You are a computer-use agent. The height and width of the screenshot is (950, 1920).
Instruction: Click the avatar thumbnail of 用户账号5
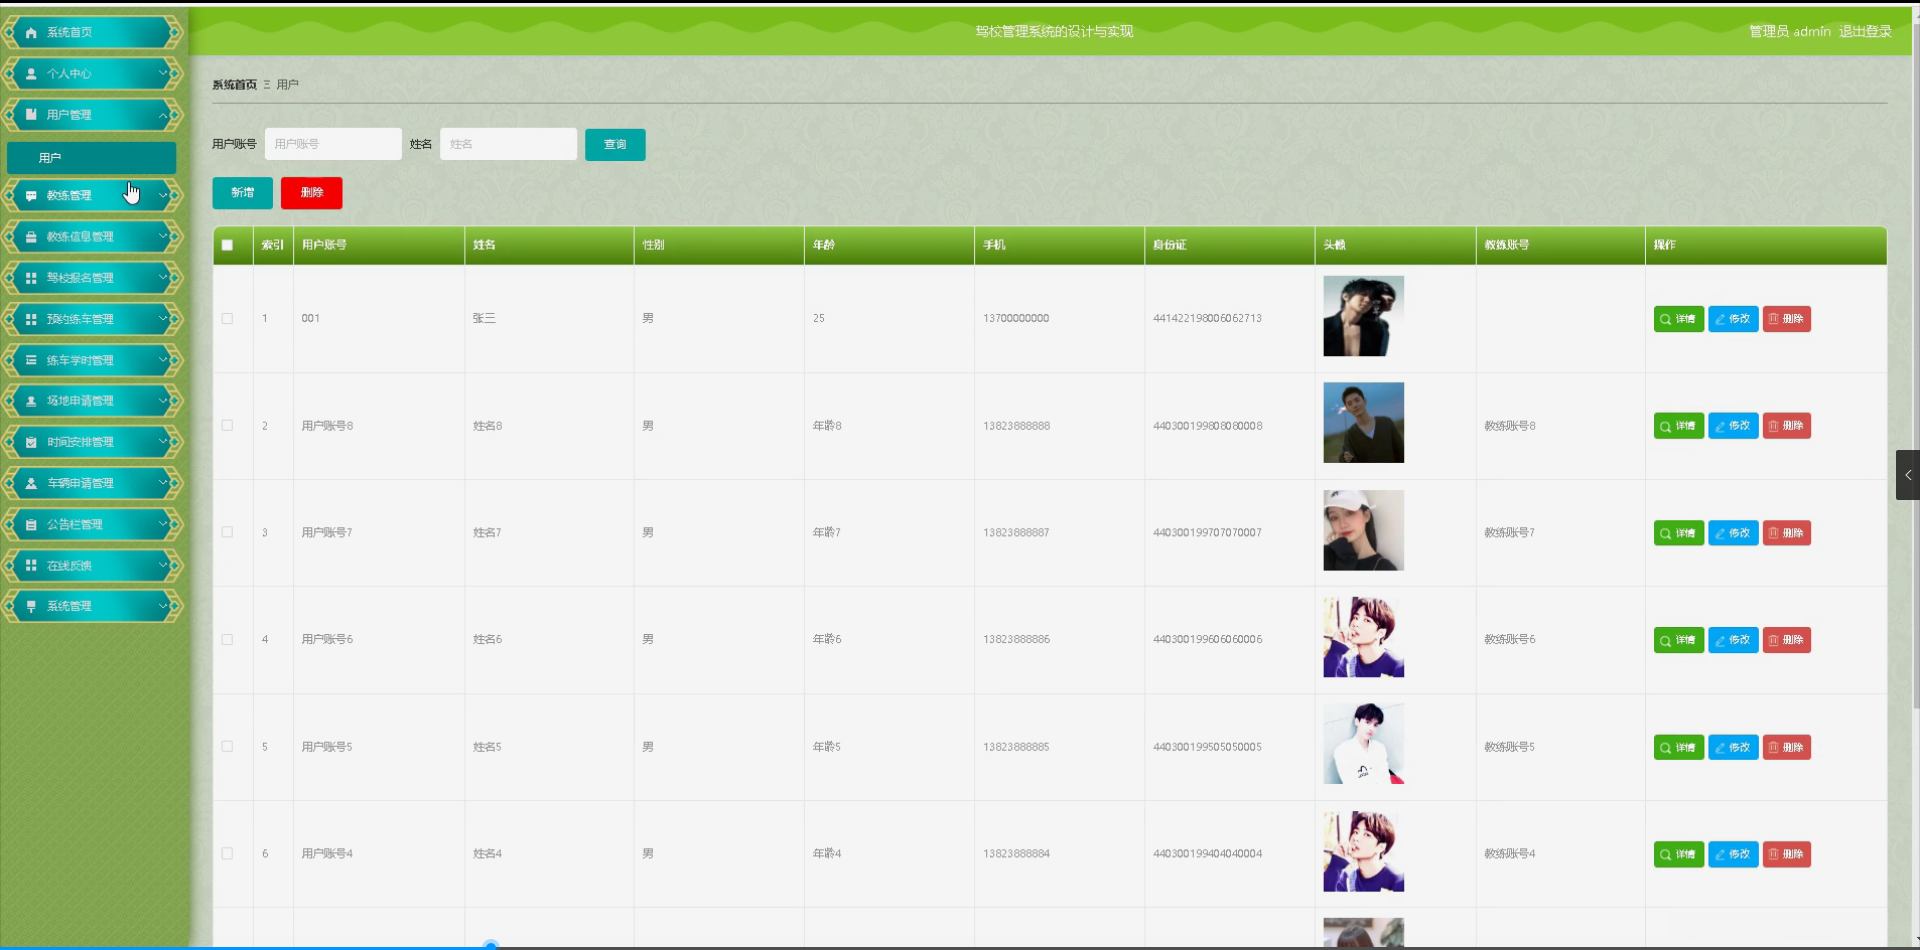pyautogui.click(x=1364, y=744)
